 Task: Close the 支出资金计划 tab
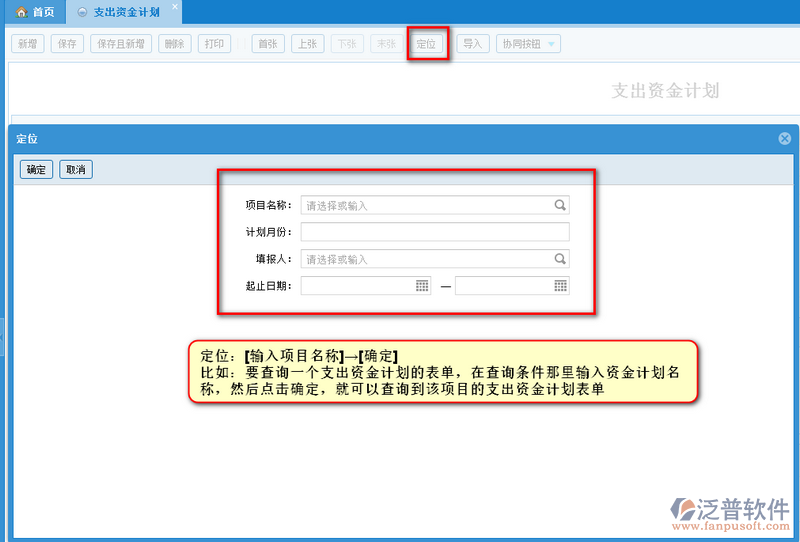[x=175, y=7]
